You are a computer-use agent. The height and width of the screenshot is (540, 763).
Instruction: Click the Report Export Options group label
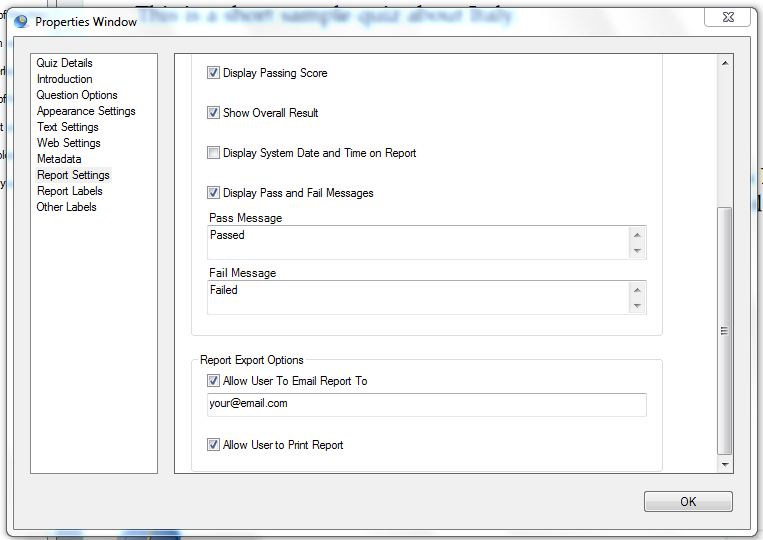pos(252,360)
